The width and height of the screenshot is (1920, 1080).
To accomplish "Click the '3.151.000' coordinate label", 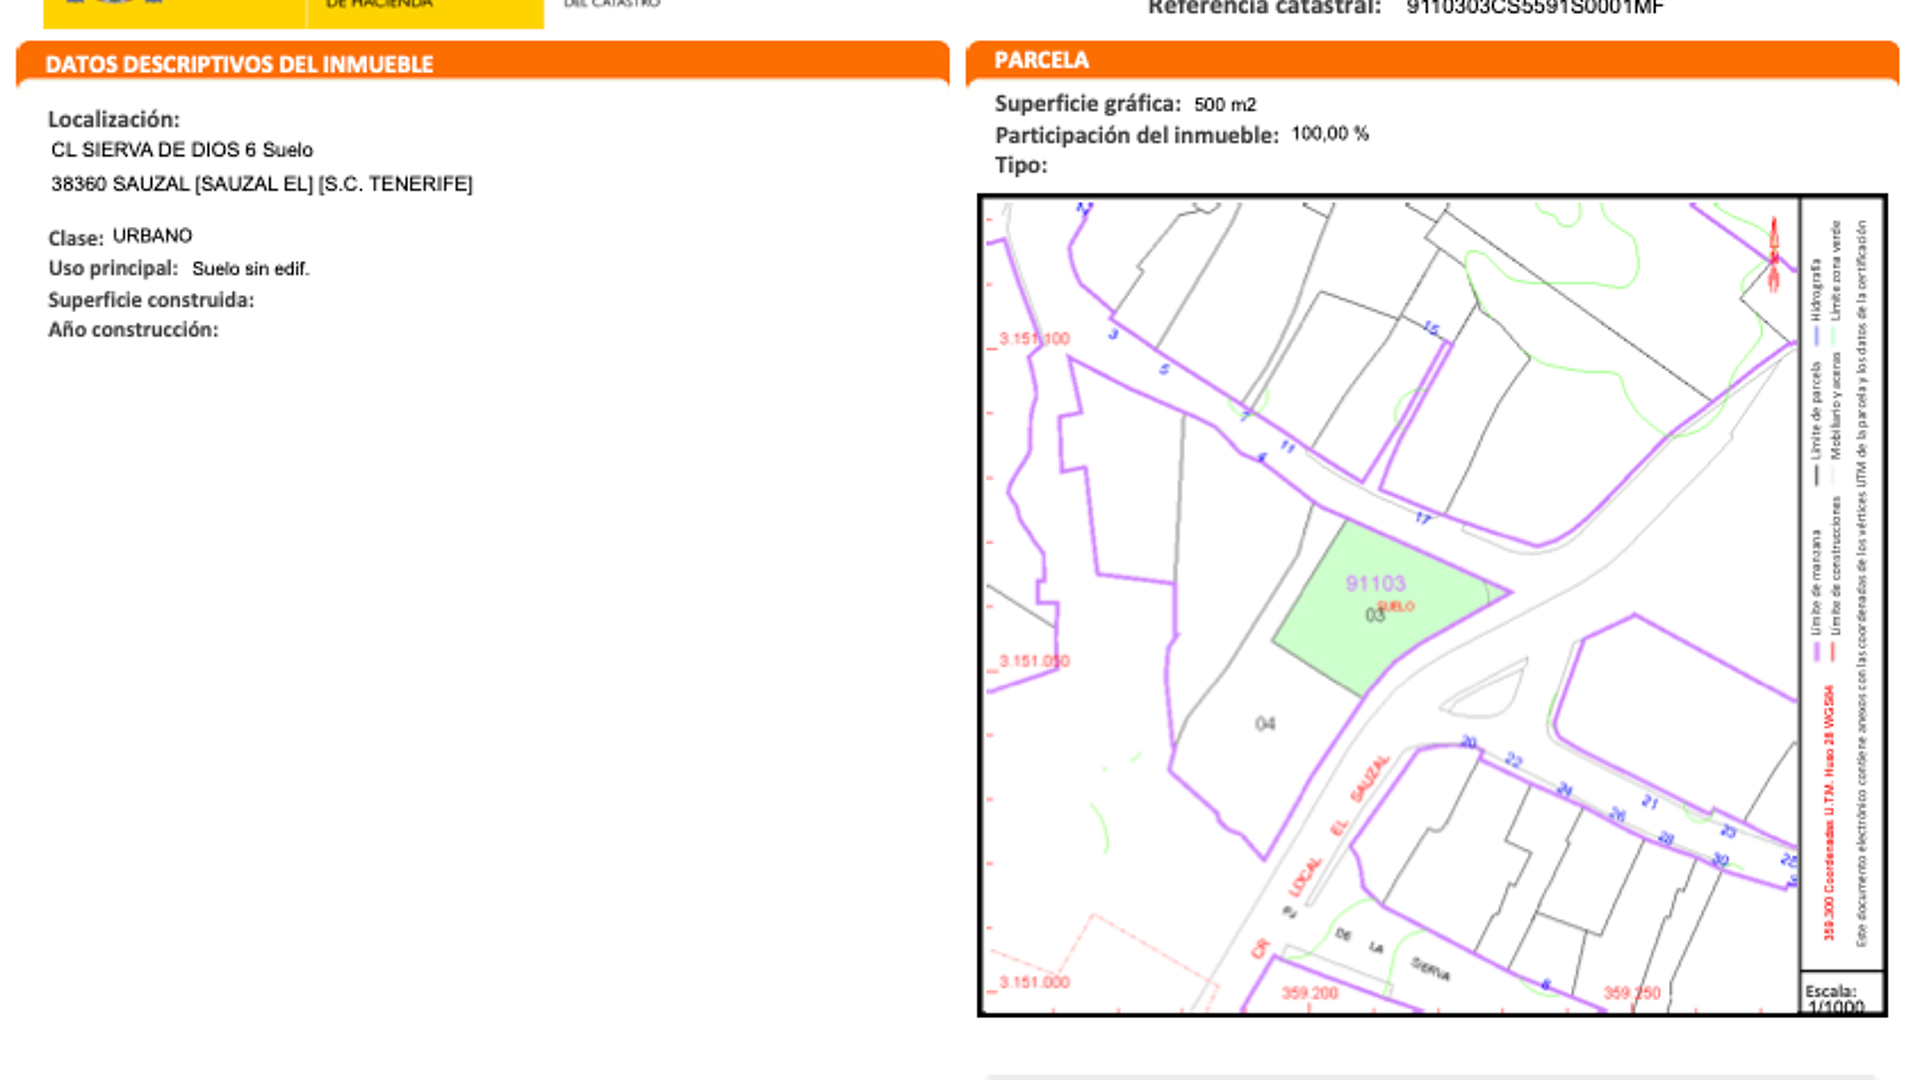I will click(x=1034, y=983).
